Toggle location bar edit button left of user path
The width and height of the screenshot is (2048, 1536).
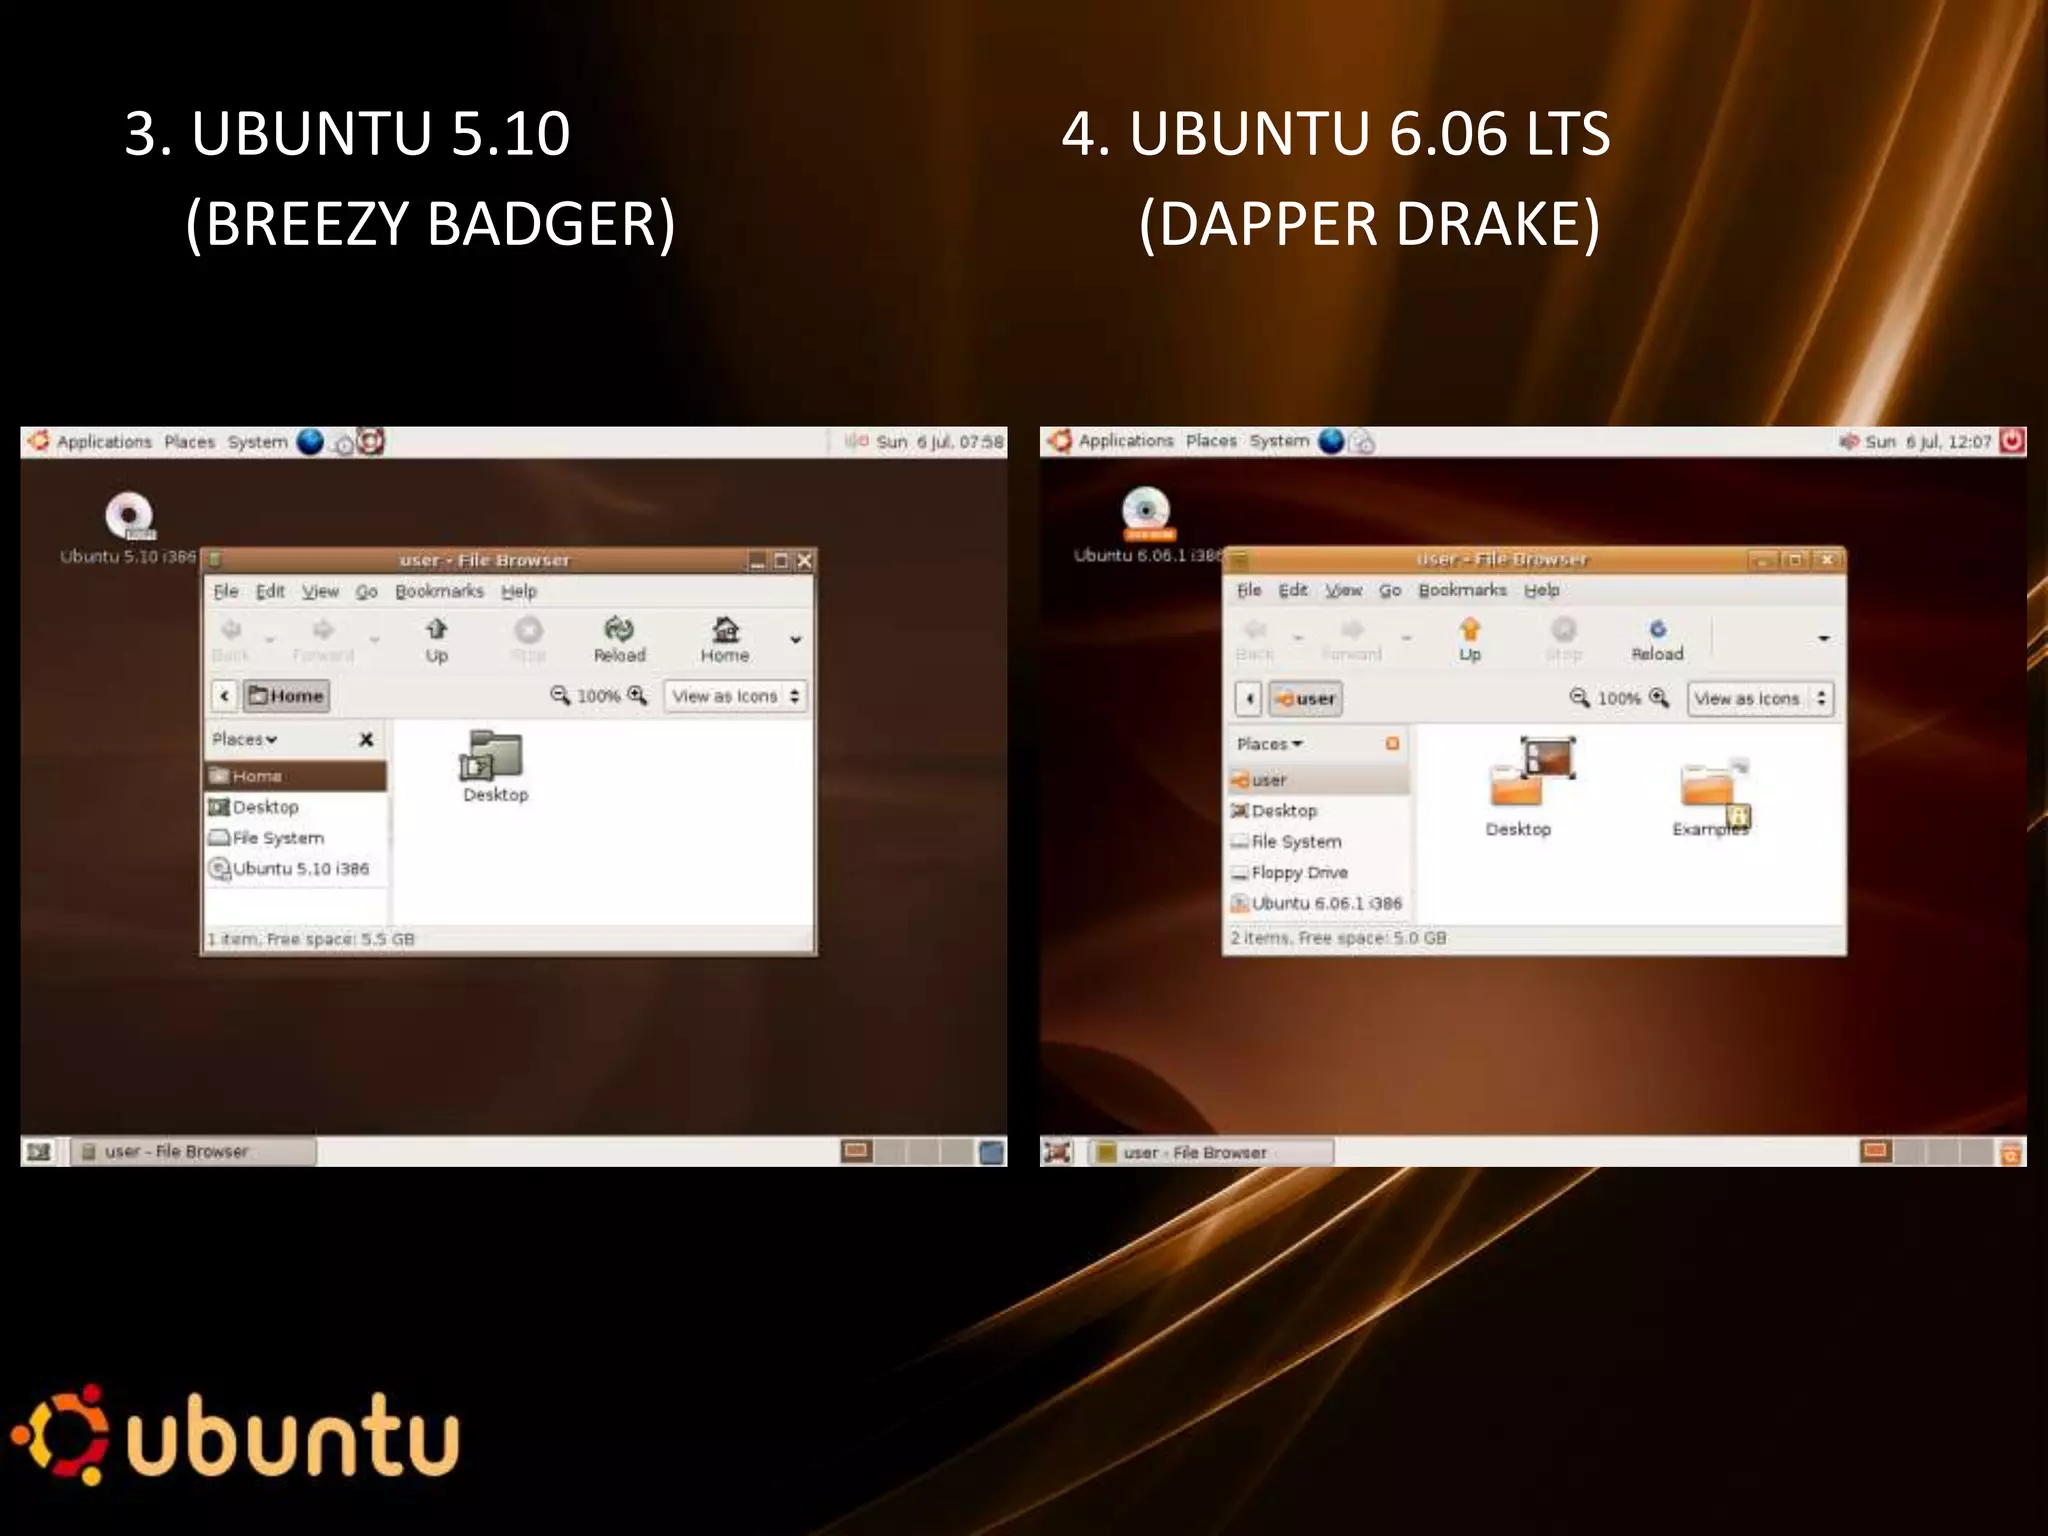tap(1249, 698)
